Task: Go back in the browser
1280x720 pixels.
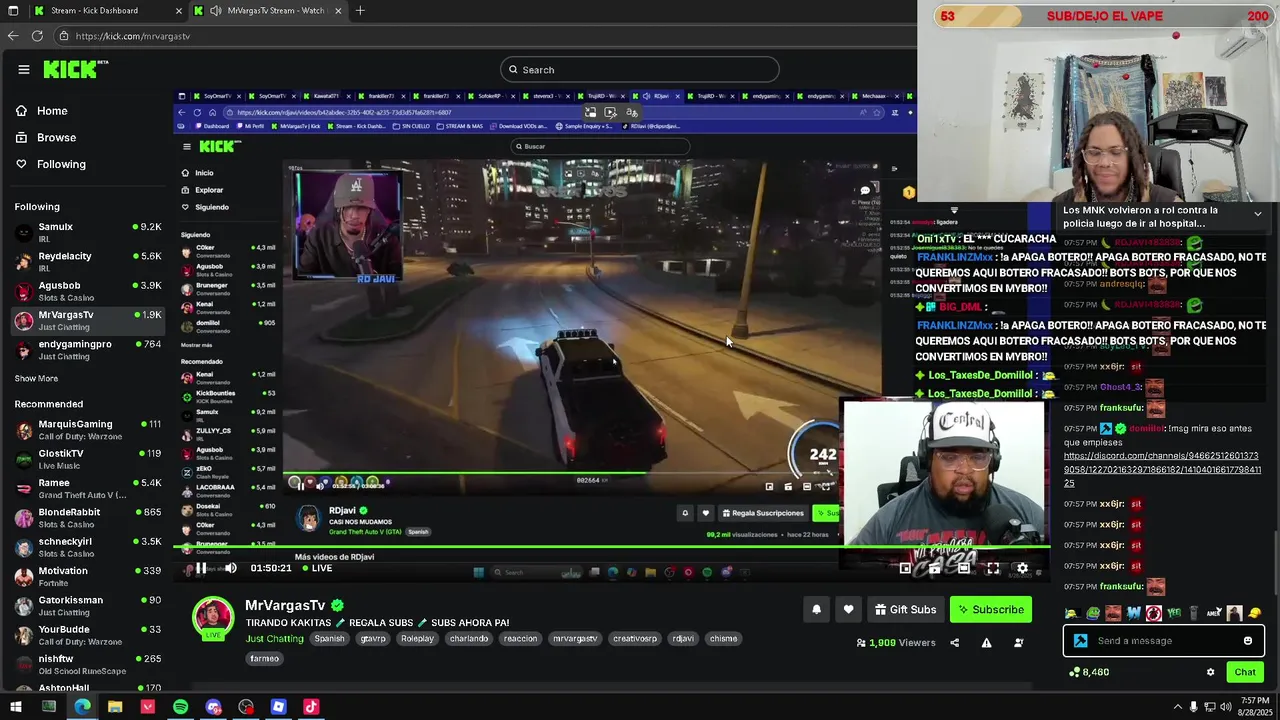Action: (13, 36)
